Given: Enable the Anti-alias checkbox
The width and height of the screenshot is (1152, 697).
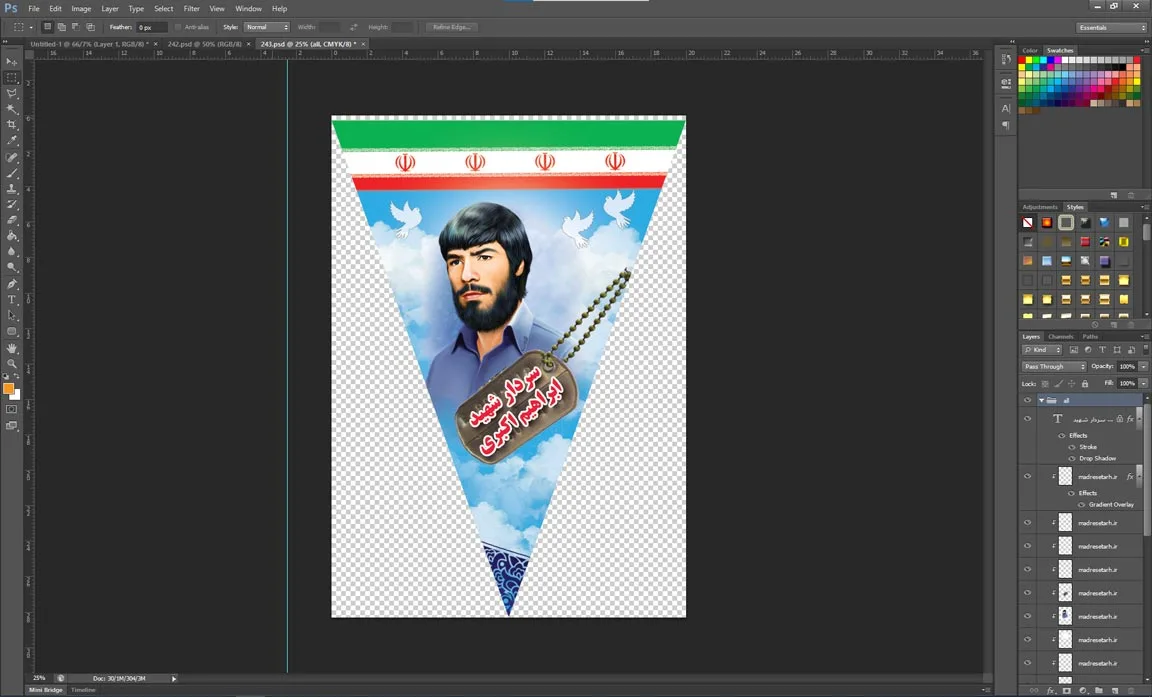Looking at the screenshot, I should point(179,27).
